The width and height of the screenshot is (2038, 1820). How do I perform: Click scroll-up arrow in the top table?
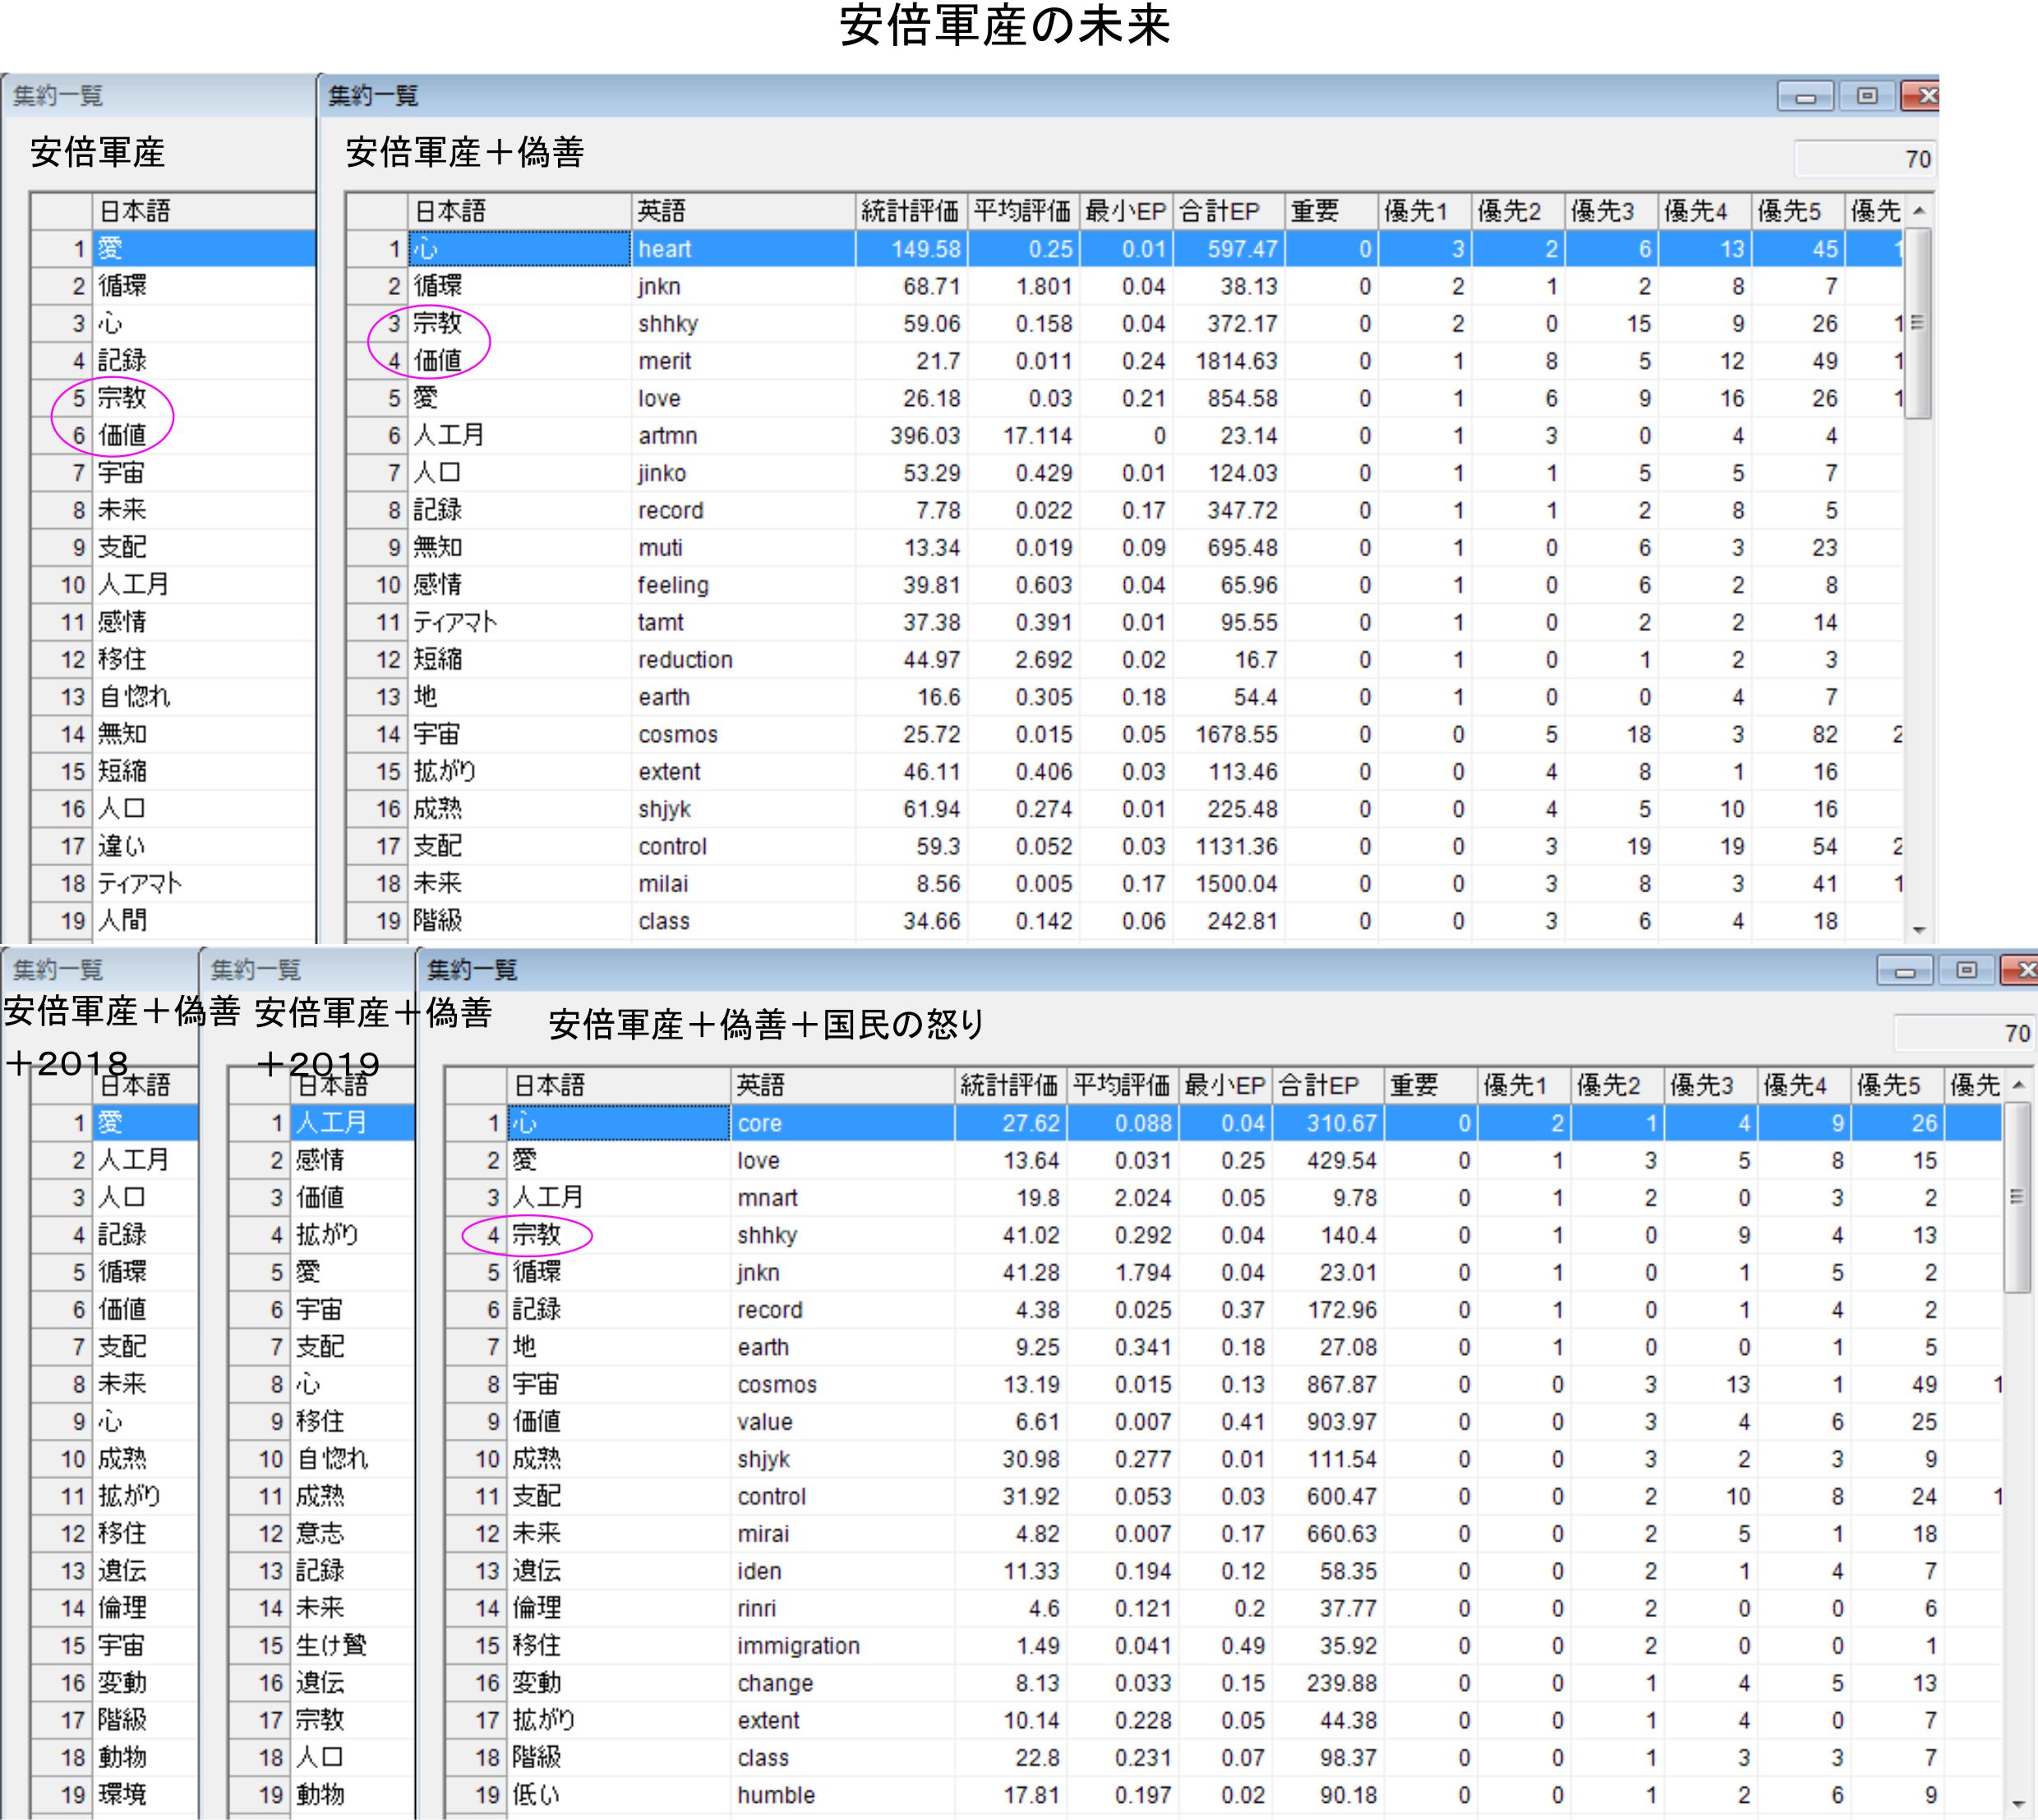(1918, 211)
